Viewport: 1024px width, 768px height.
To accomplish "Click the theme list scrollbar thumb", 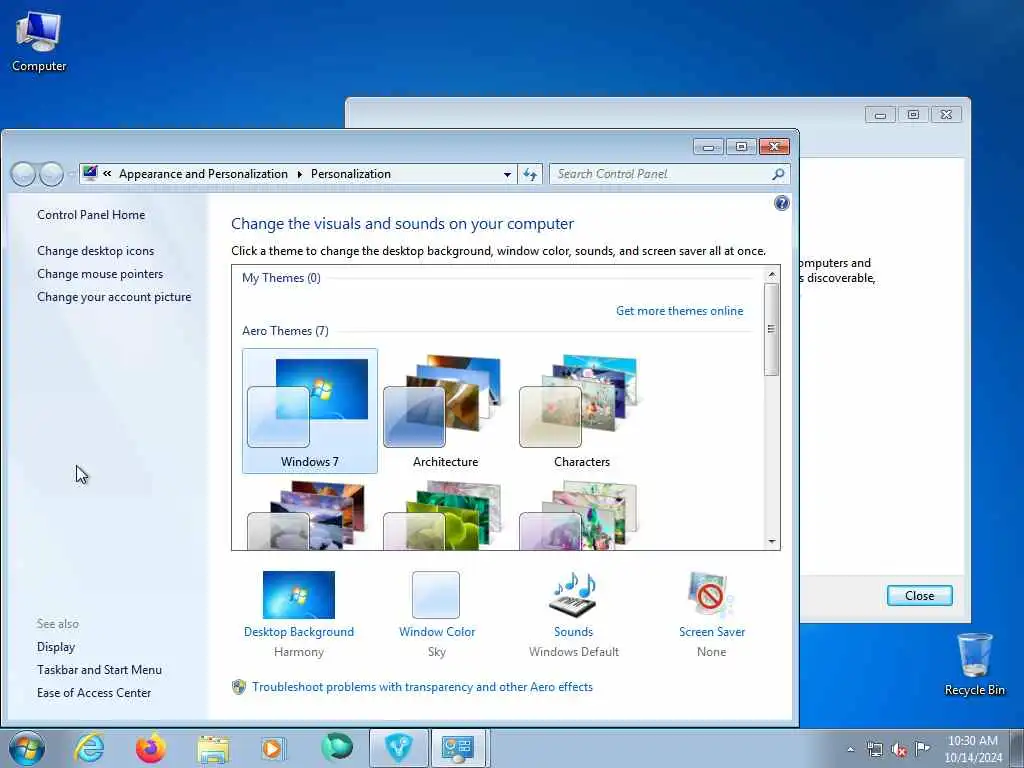I will pyautogui.click(x=771, y=329).
